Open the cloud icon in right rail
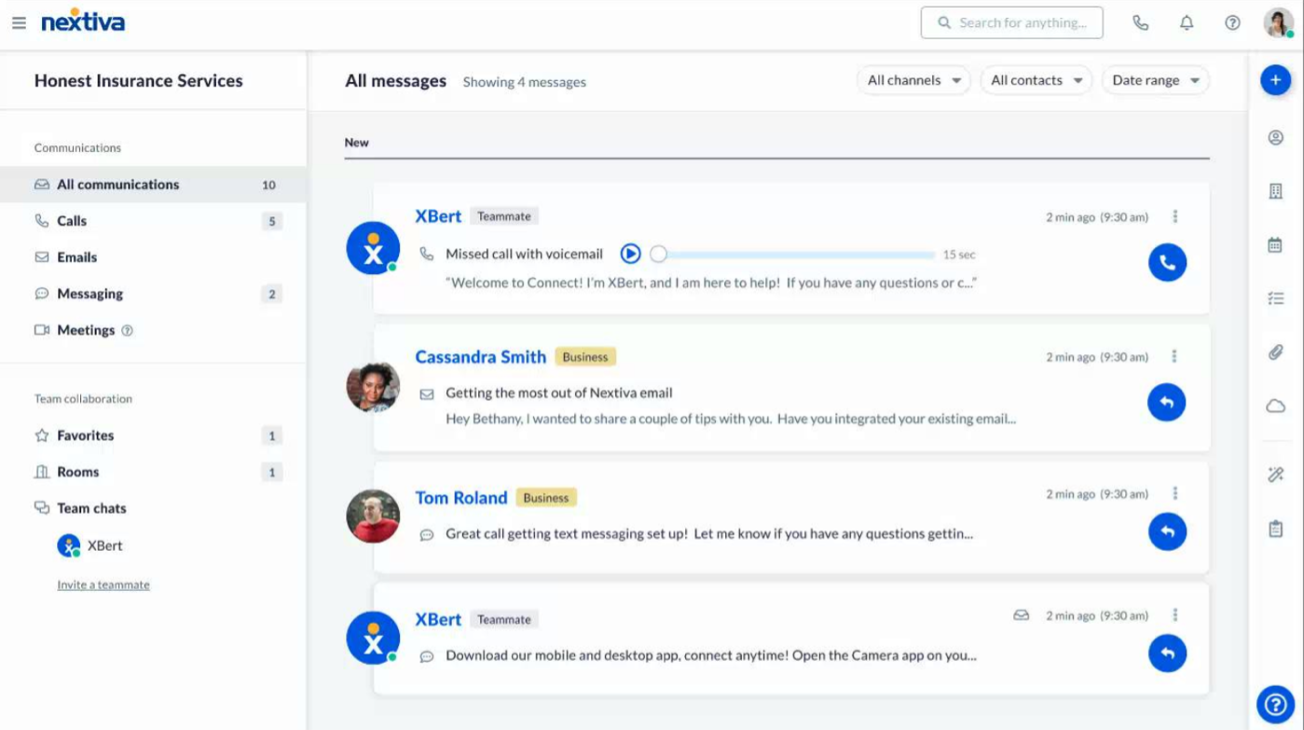The height and width of the screenshot is (730, 1304). (1276, 406)
